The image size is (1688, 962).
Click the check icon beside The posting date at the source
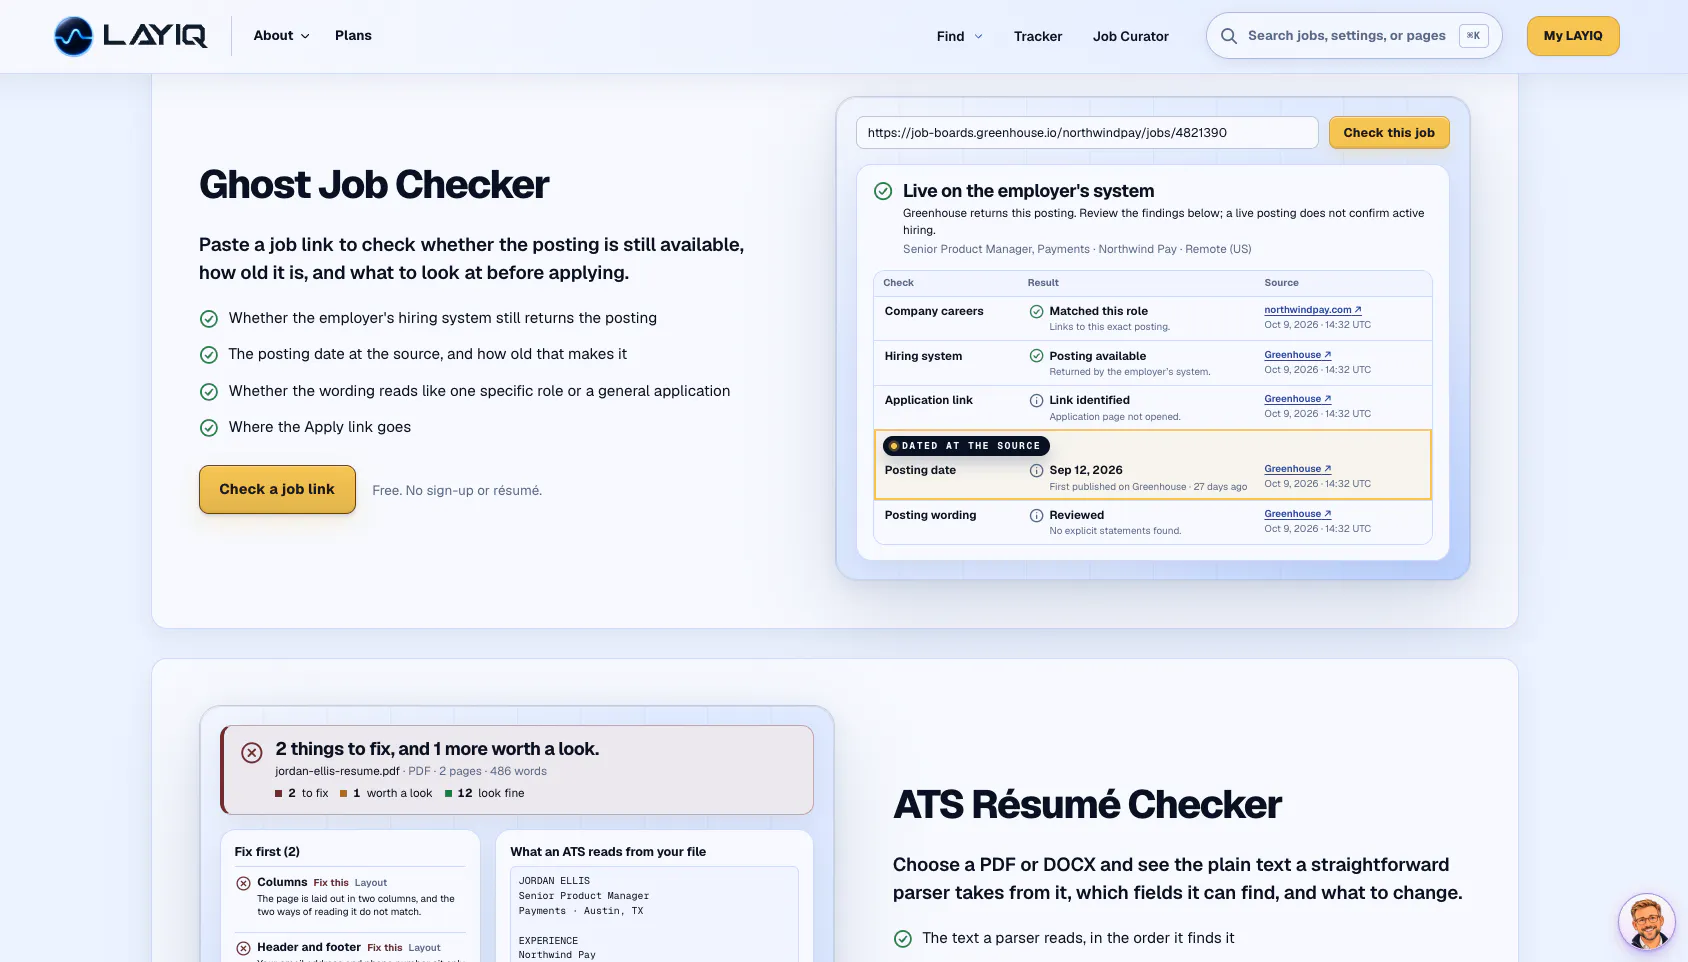pyautogui.click(x=209, y=355)
